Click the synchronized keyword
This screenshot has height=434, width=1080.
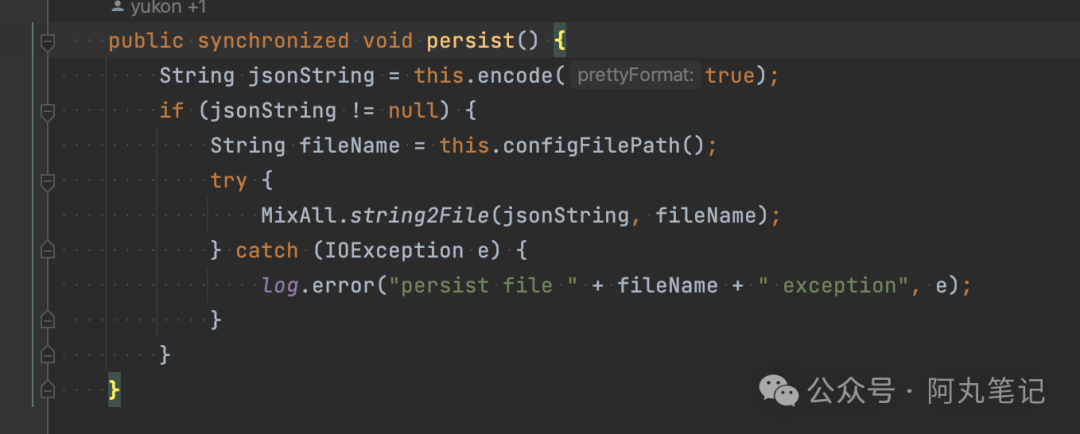click(x=273, y=42)
